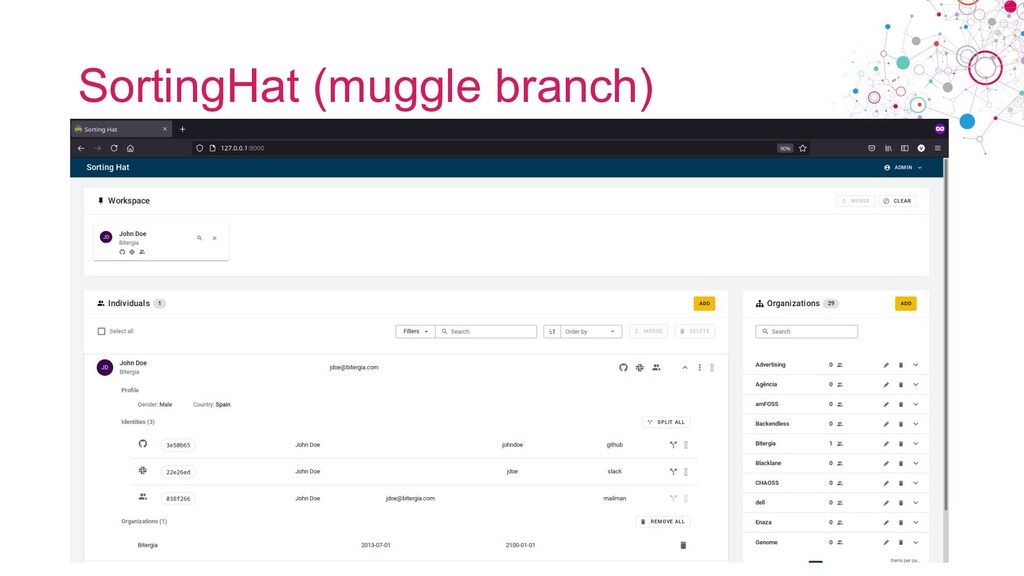The width and height of the screenshot is (1024, 576).
Task: Edit the Backendless organization
Action: [x=886, y=424]
